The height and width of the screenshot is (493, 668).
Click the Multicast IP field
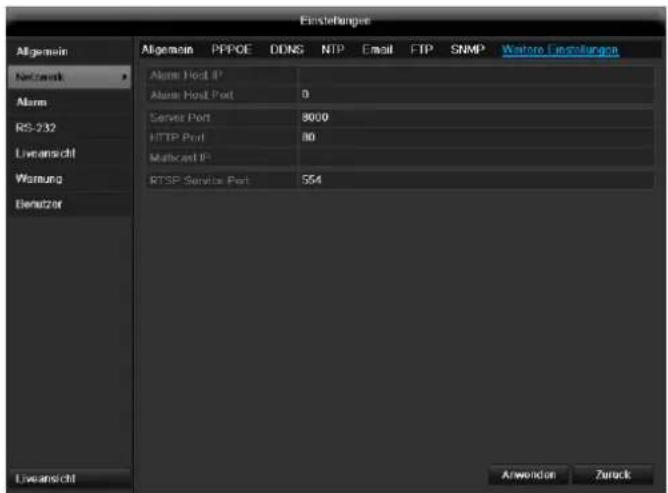coord(475,157)
